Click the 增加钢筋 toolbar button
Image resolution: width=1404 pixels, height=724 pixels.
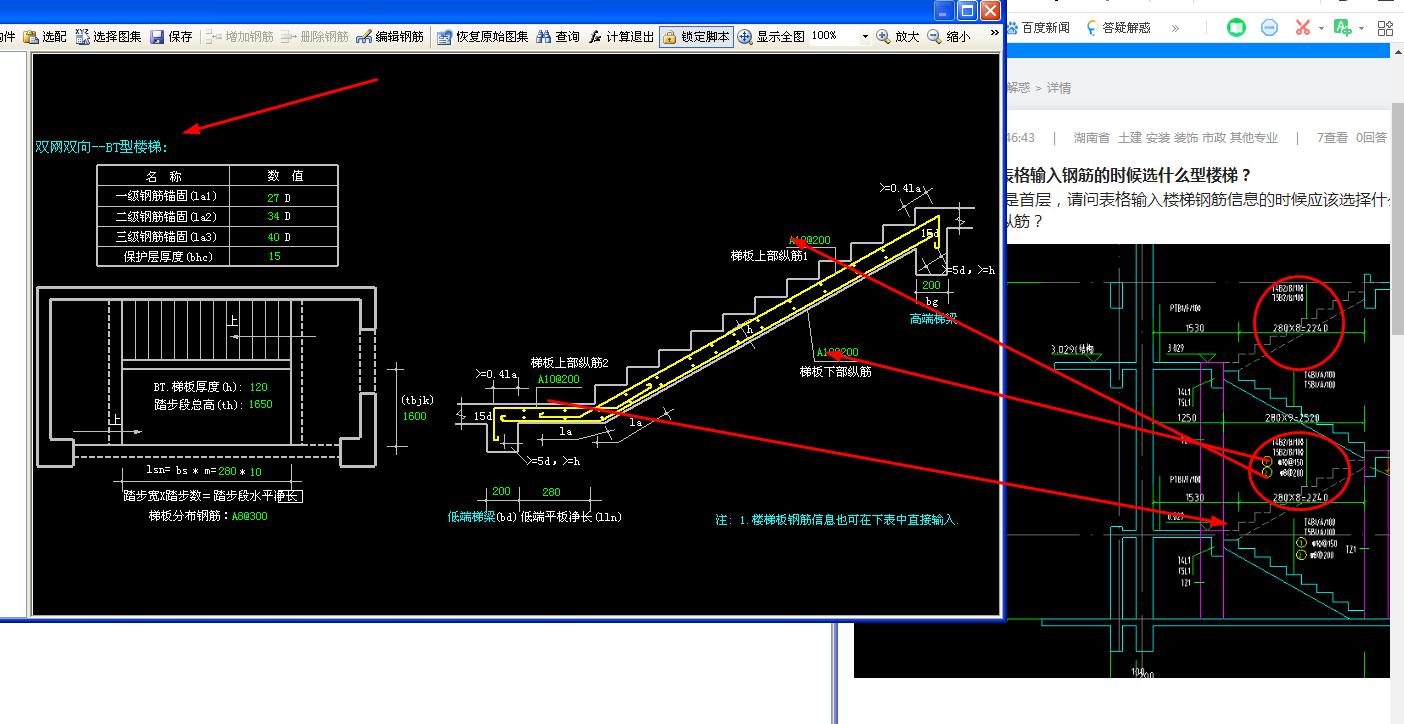(240, 36)
